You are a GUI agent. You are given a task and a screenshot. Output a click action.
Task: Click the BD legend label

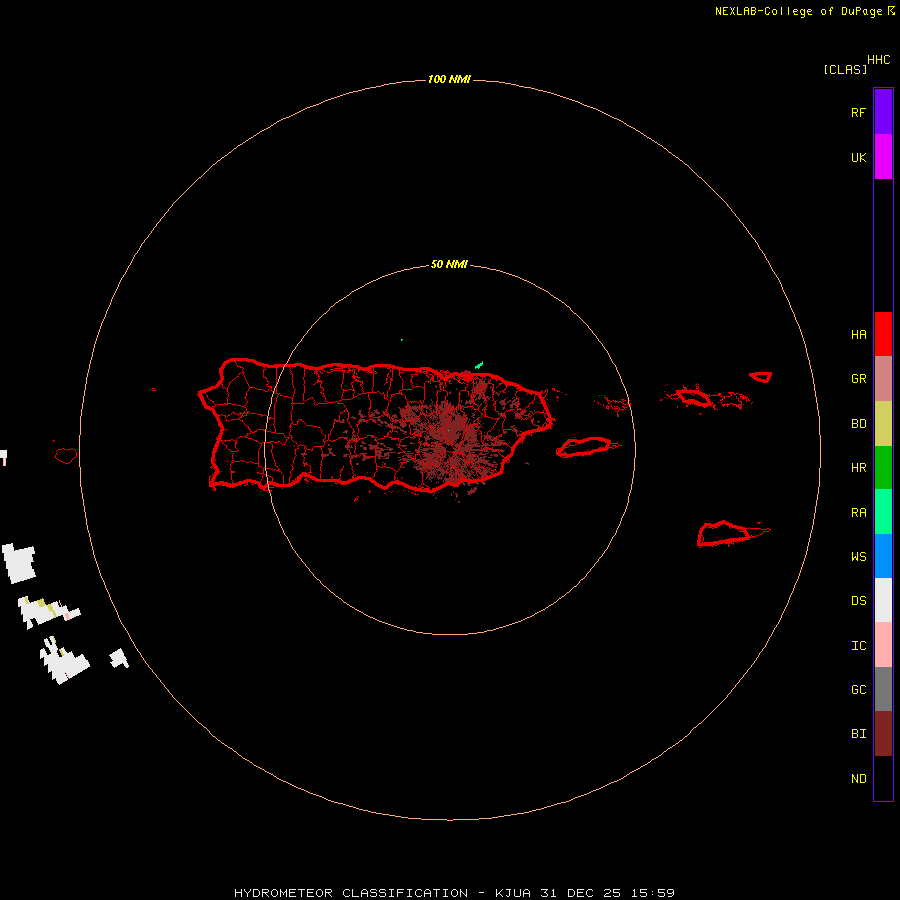pos(858,424)
